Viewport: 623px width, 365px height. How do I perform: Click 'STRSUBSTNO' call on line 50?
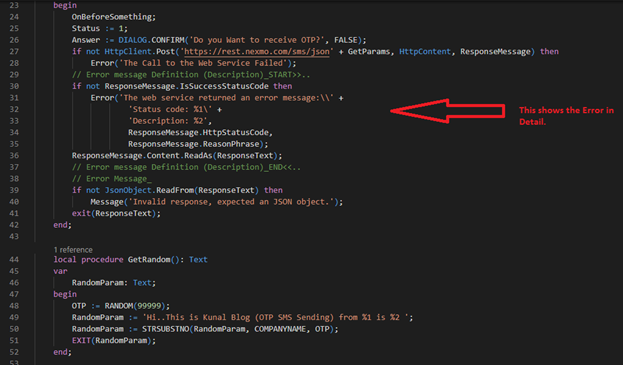pyautogui.click(x=165, y=329)
